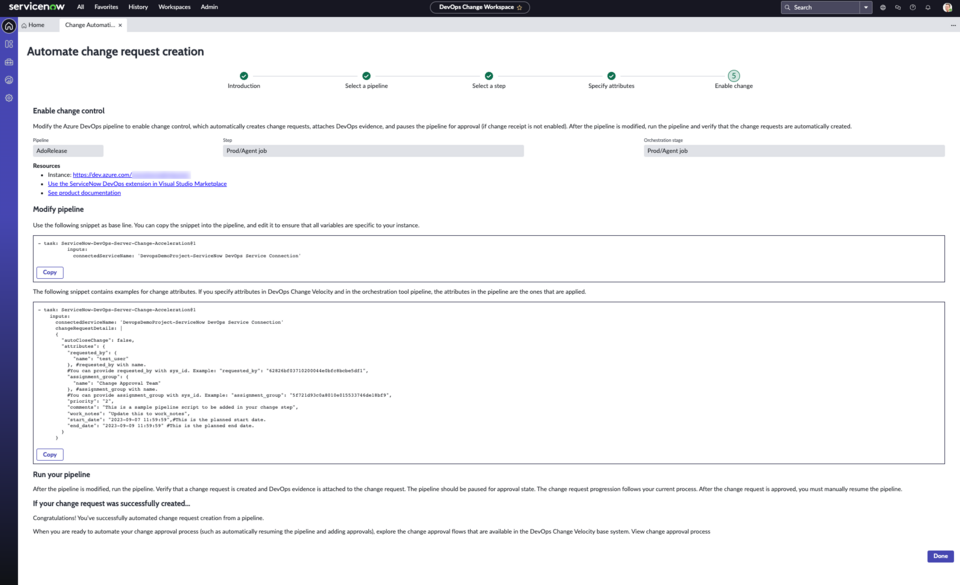Click the 'Congratulations! You've successfully automated' line
960x585 pixels.
[148, 518]
